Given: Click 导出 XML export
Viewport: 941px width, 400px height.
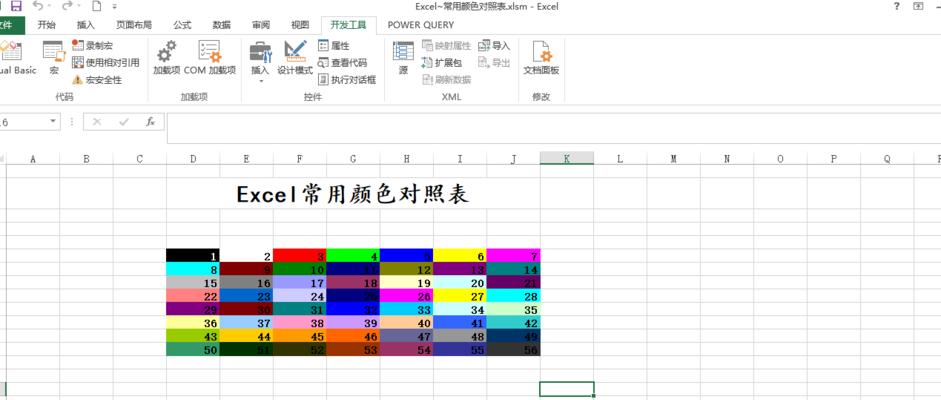Looking at the screenshot, I should point(494,62).
